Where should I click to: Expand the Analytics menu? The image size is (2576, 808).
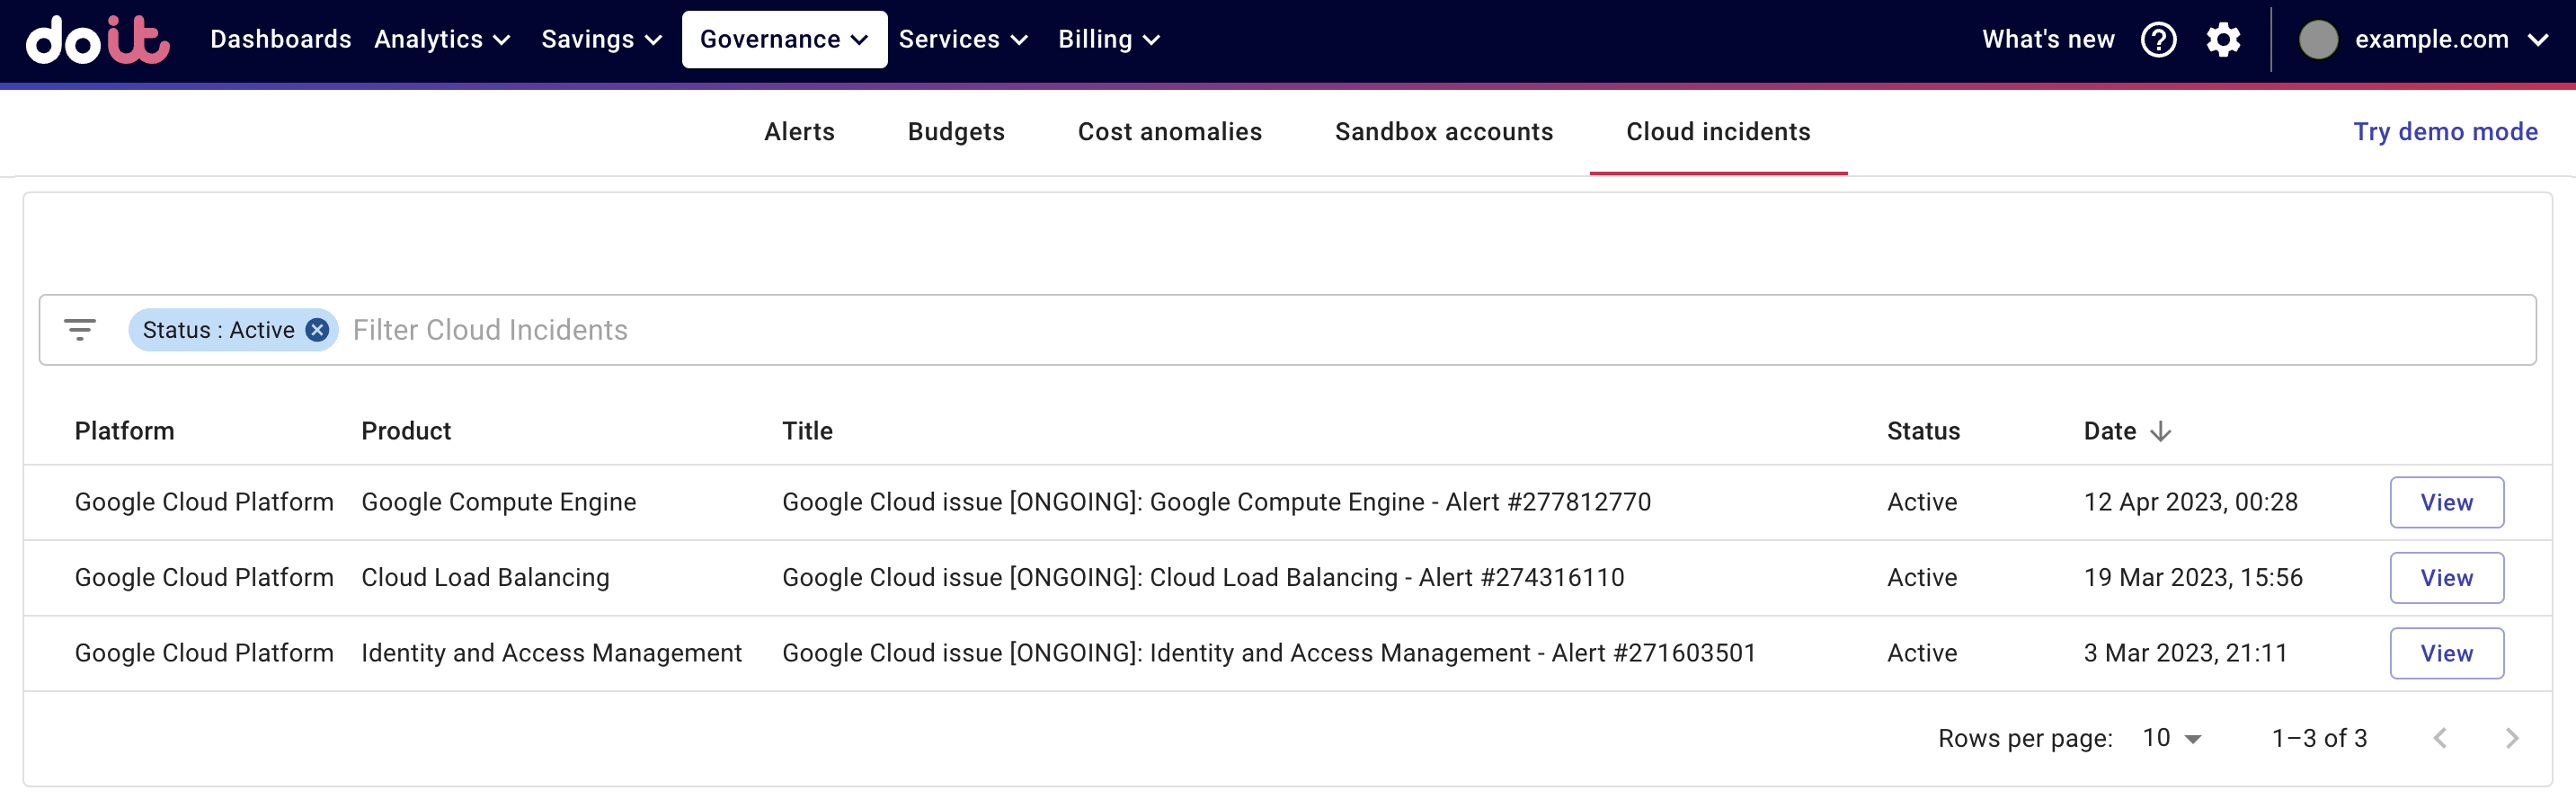click(x=442, y=40)
